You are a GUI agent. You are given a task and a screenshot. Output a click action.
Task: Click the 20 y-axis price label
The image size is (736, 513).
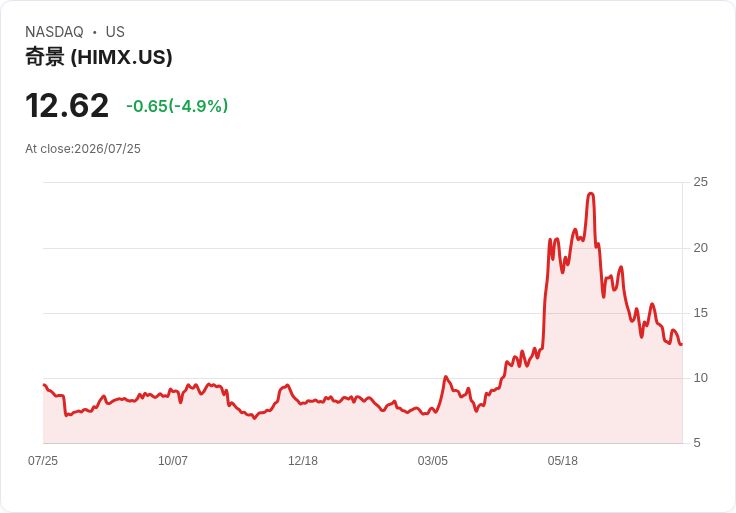700,248
